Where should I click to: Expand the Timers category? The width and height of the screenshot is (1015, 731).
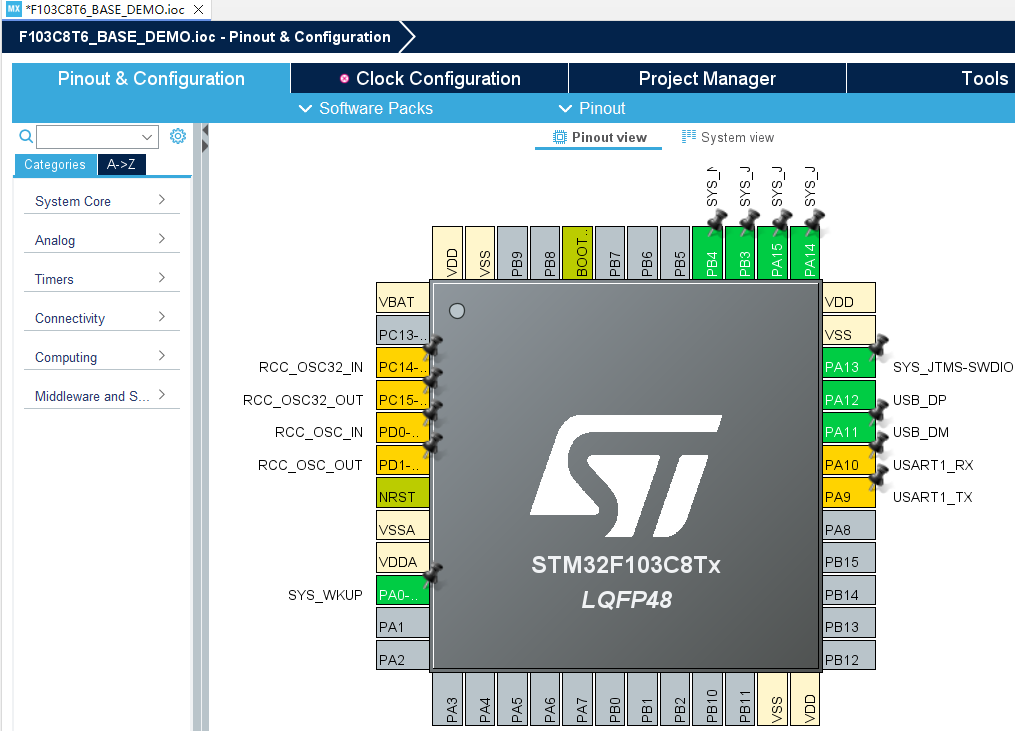click(102, 279)
